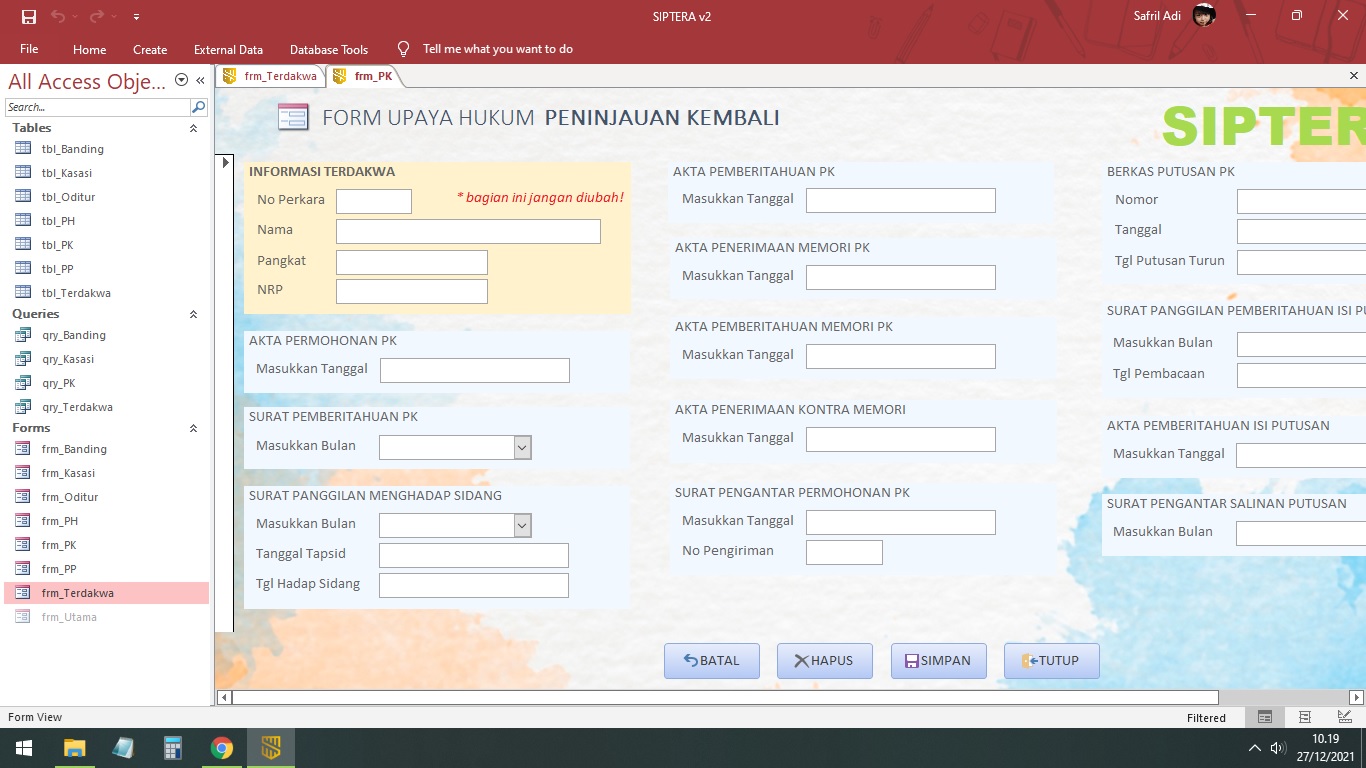Open the External Data ribbon tab
Screen dimensions: 1366x768
coord(228,49)
